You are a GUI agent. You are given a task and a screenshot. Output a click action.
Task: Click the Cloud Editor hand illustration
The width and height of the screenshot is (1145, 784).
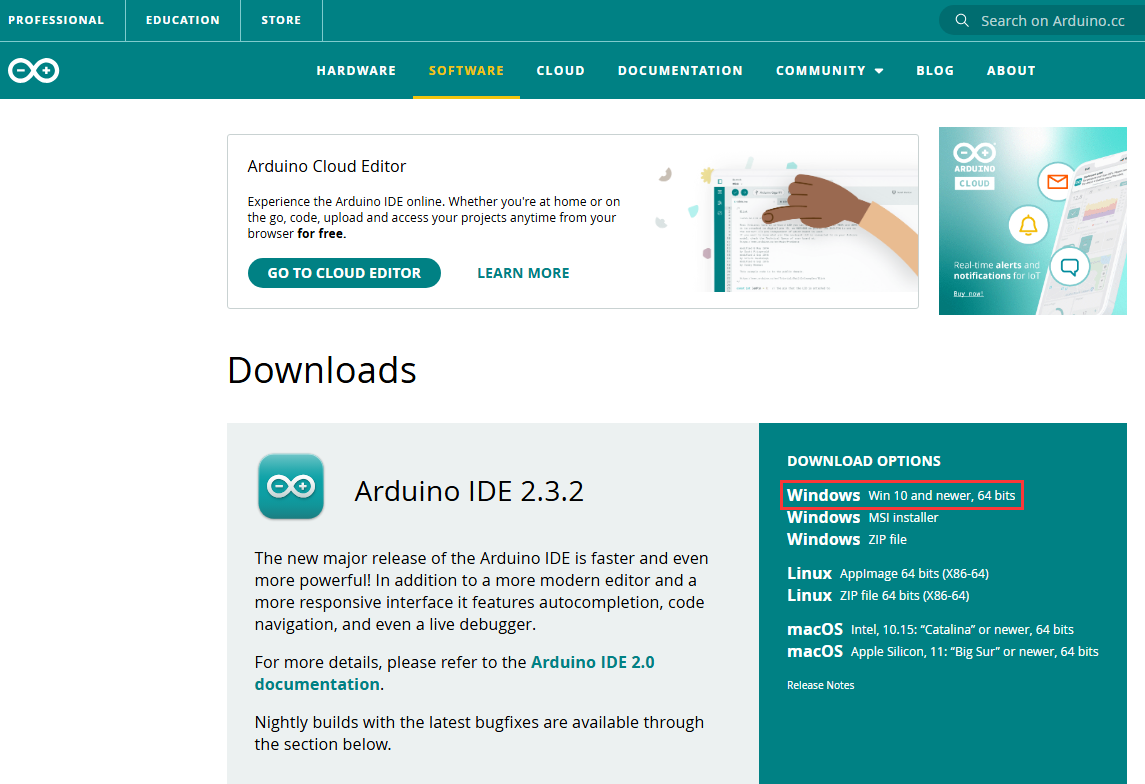[785, 227]
